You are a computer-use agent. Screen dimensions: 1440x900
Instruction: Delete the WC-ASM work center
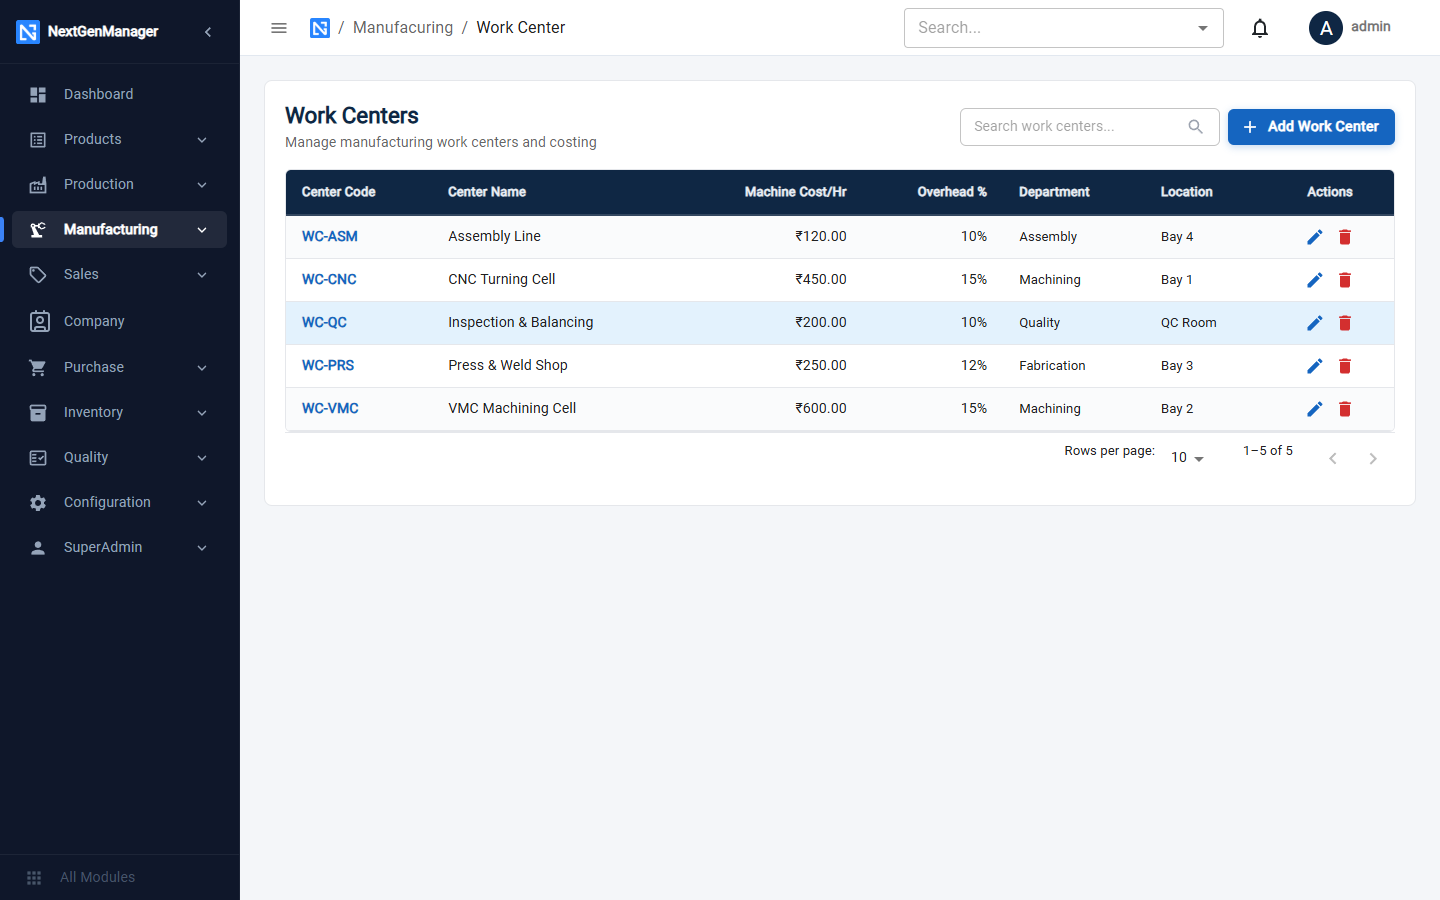1345,237
